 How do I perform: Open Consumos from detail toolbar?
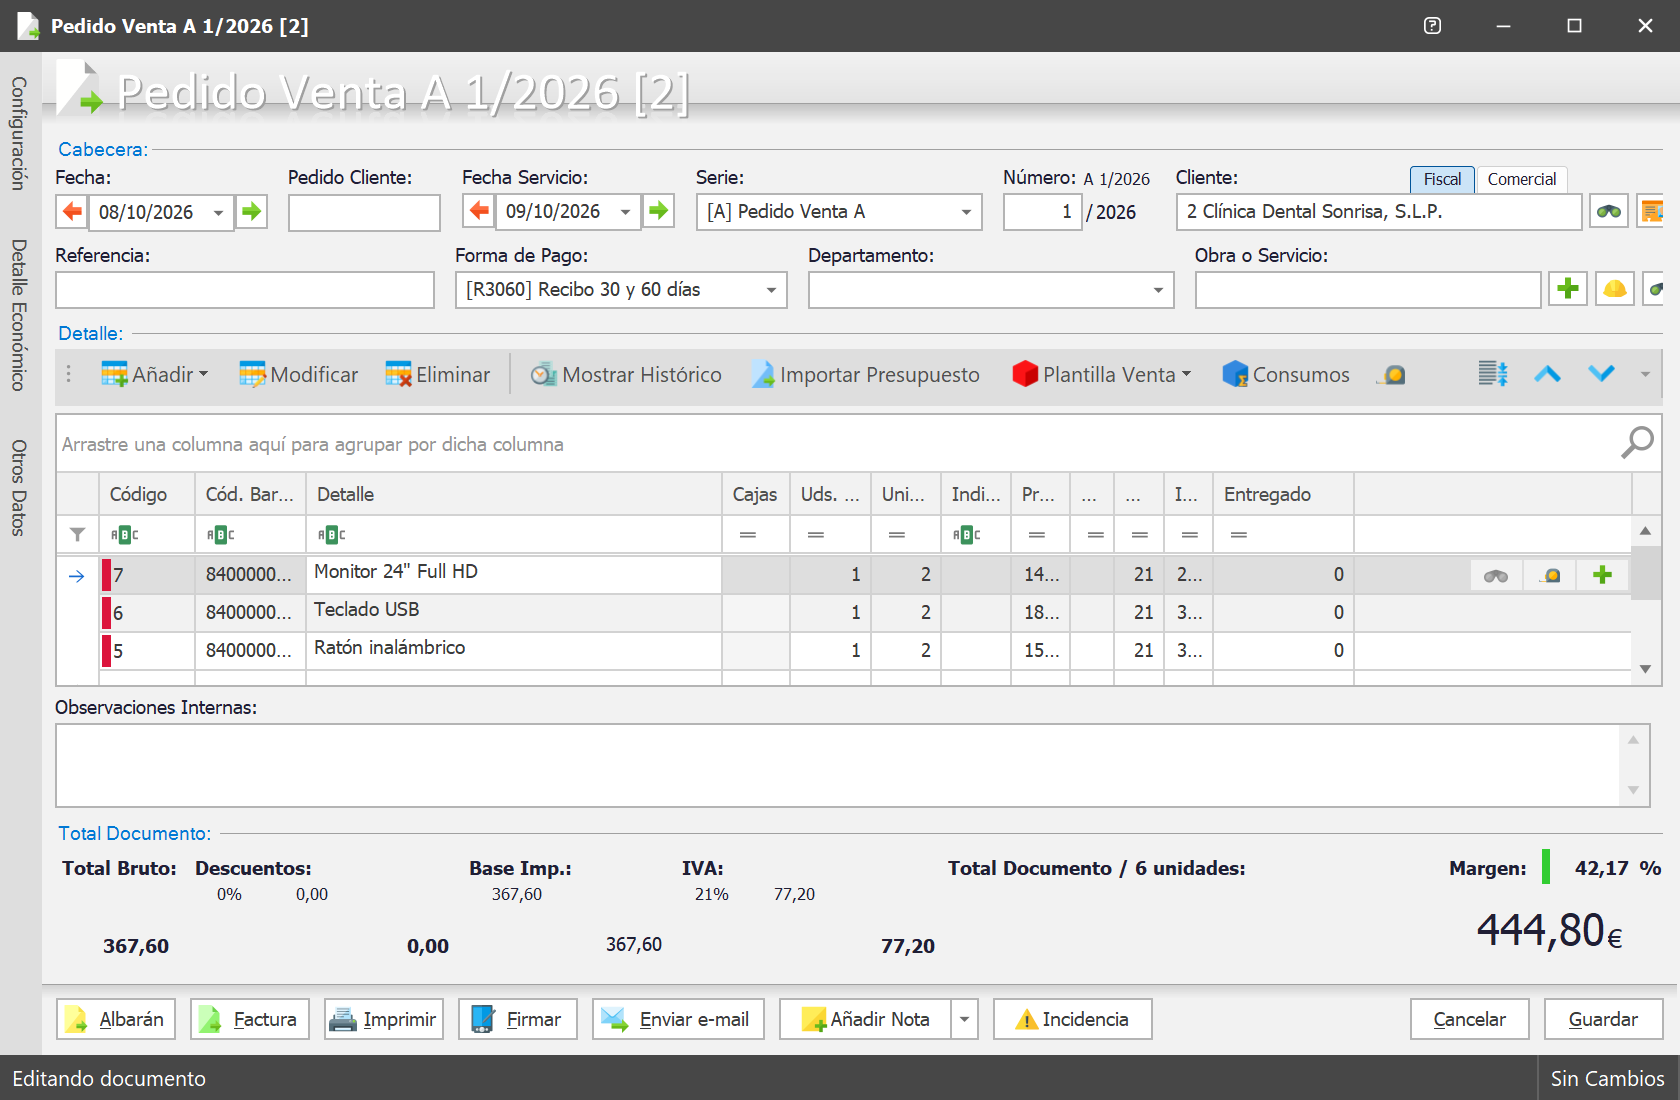click(1286, 375)
